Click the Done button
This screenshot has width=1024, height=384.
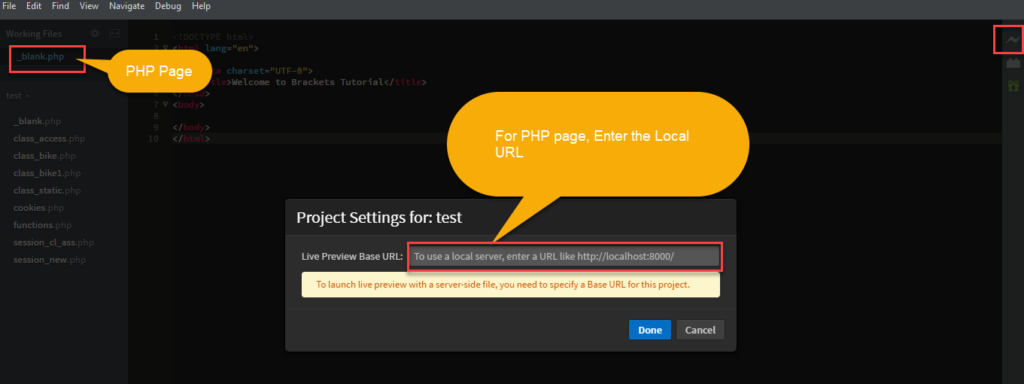650,330
